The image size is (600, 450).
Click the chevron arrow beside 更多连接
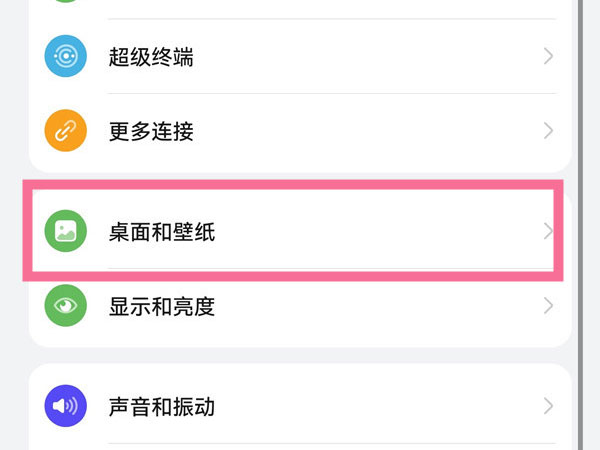[x=548, y=131]
